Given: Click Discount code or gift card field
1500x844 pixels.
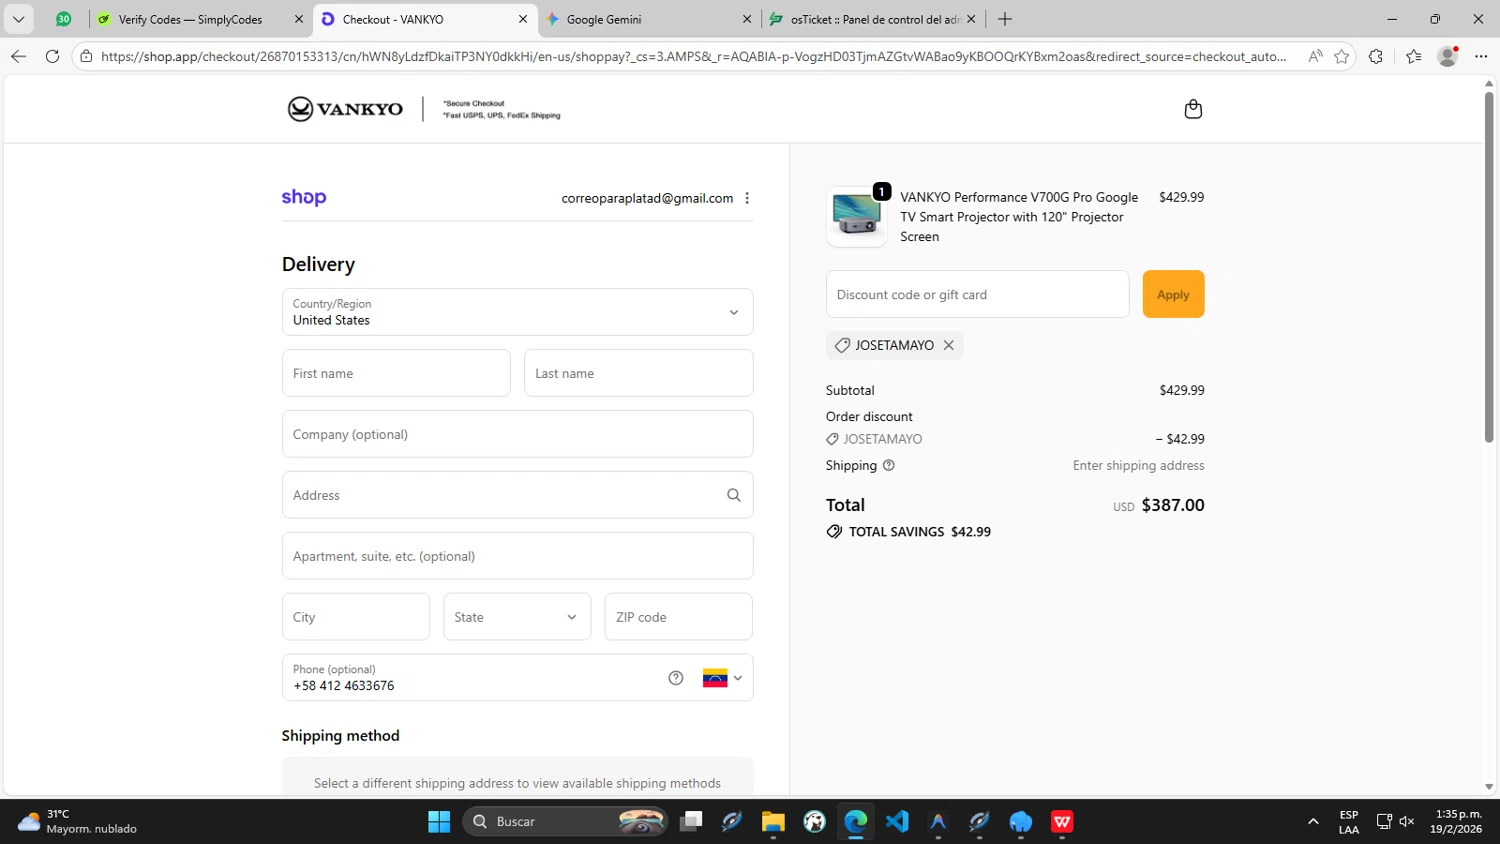Looking at the screenshot, I should (x=977, y=294).
